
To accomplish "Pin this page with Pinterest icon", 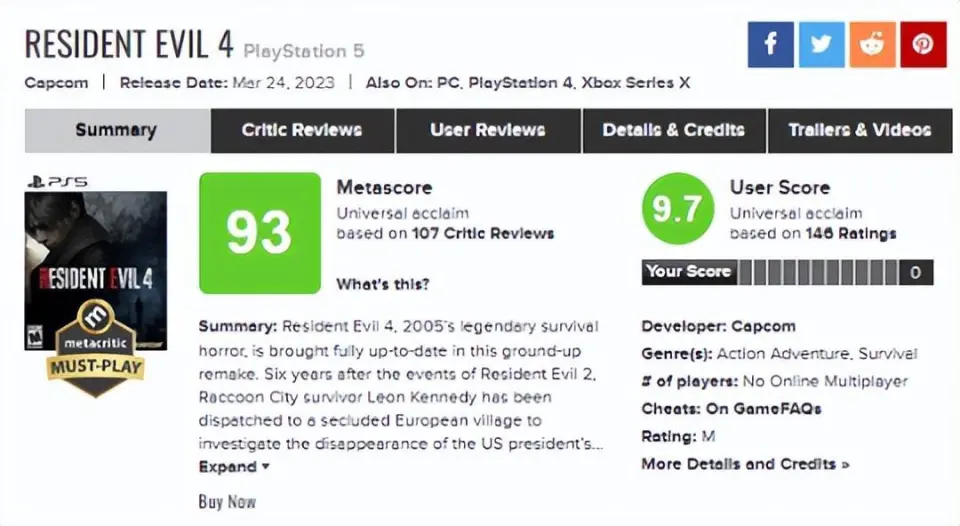I will 923,45.
